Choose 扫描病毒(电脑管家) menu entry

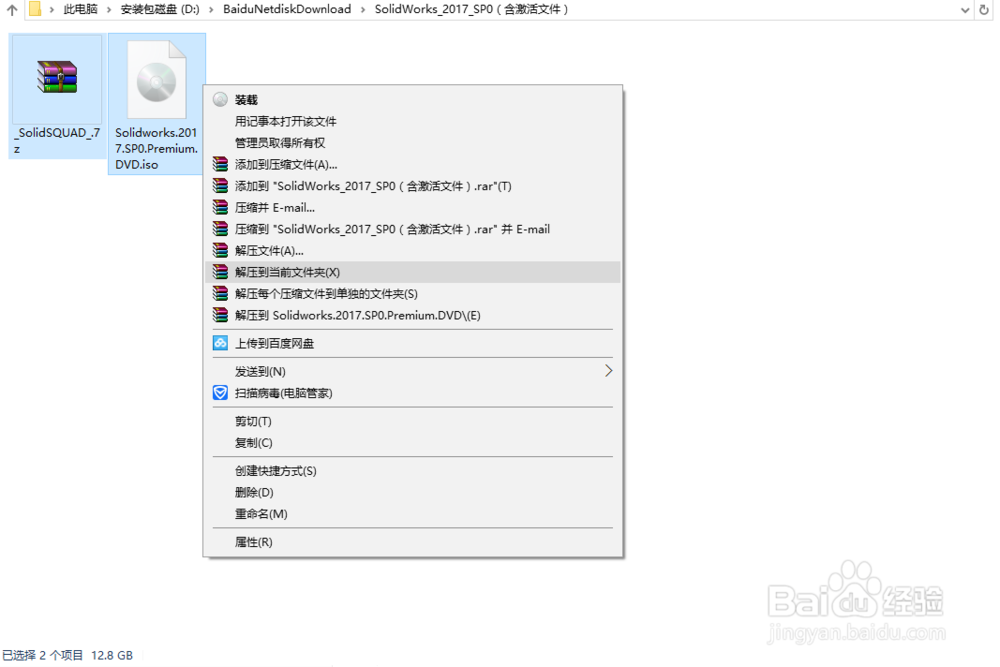pos(413,393)
